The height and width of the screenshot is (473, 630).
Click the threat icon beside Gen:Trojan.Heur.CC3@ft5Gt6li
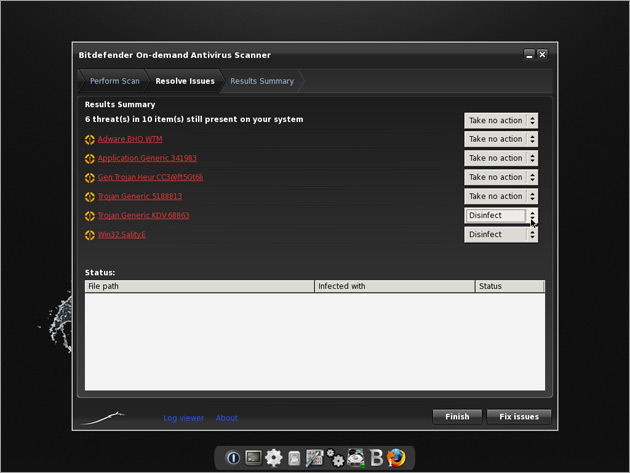coord(90,178)
